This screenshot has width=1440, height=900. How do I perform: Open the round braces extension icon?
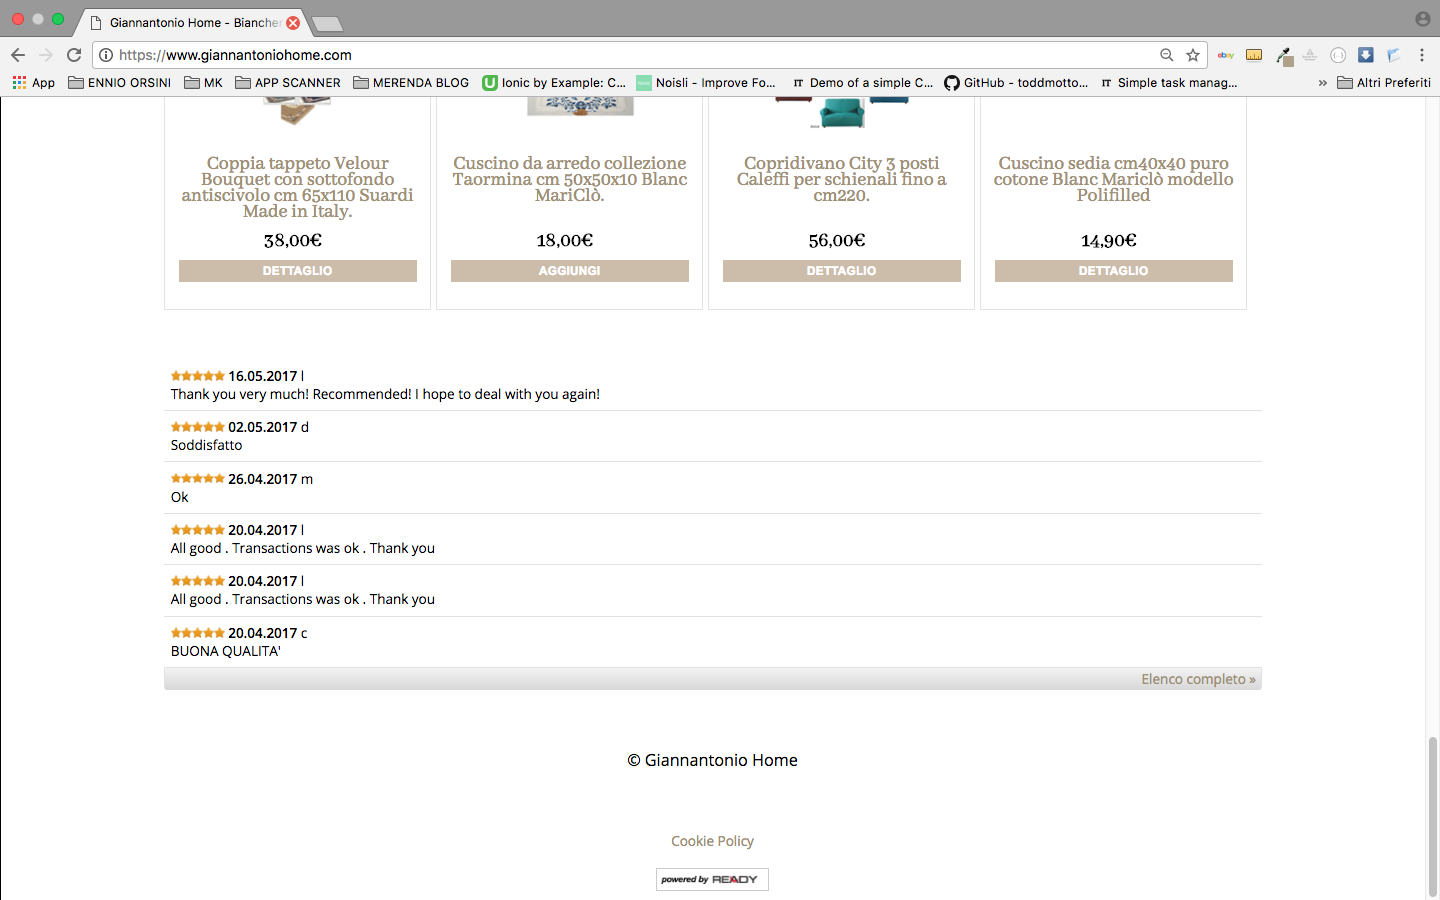click(x=1338, y=55)
